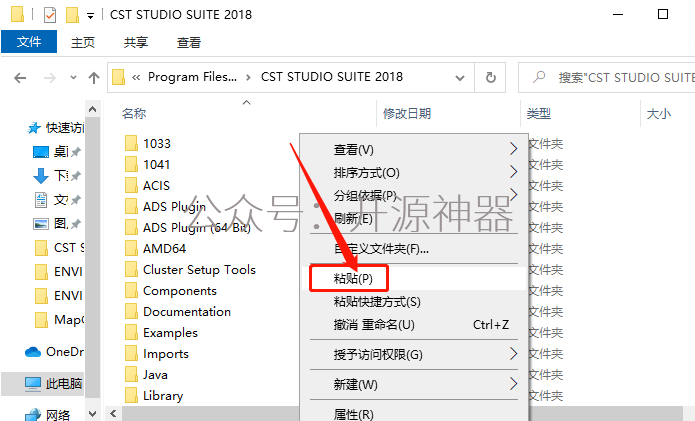Image resolution: width=695 pixels, height=421 pixels.
Task: Choose 粘贴(P) from context menu
Action: (414, 278)
